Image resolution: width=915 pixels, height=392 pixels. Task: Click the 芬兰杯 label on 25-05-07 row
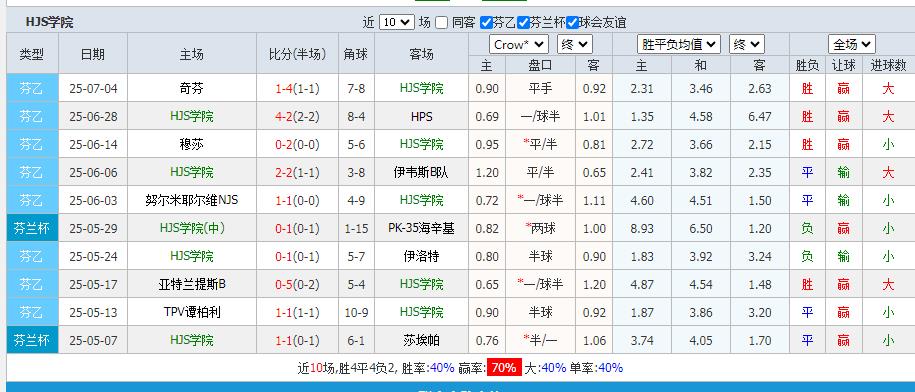32,341
